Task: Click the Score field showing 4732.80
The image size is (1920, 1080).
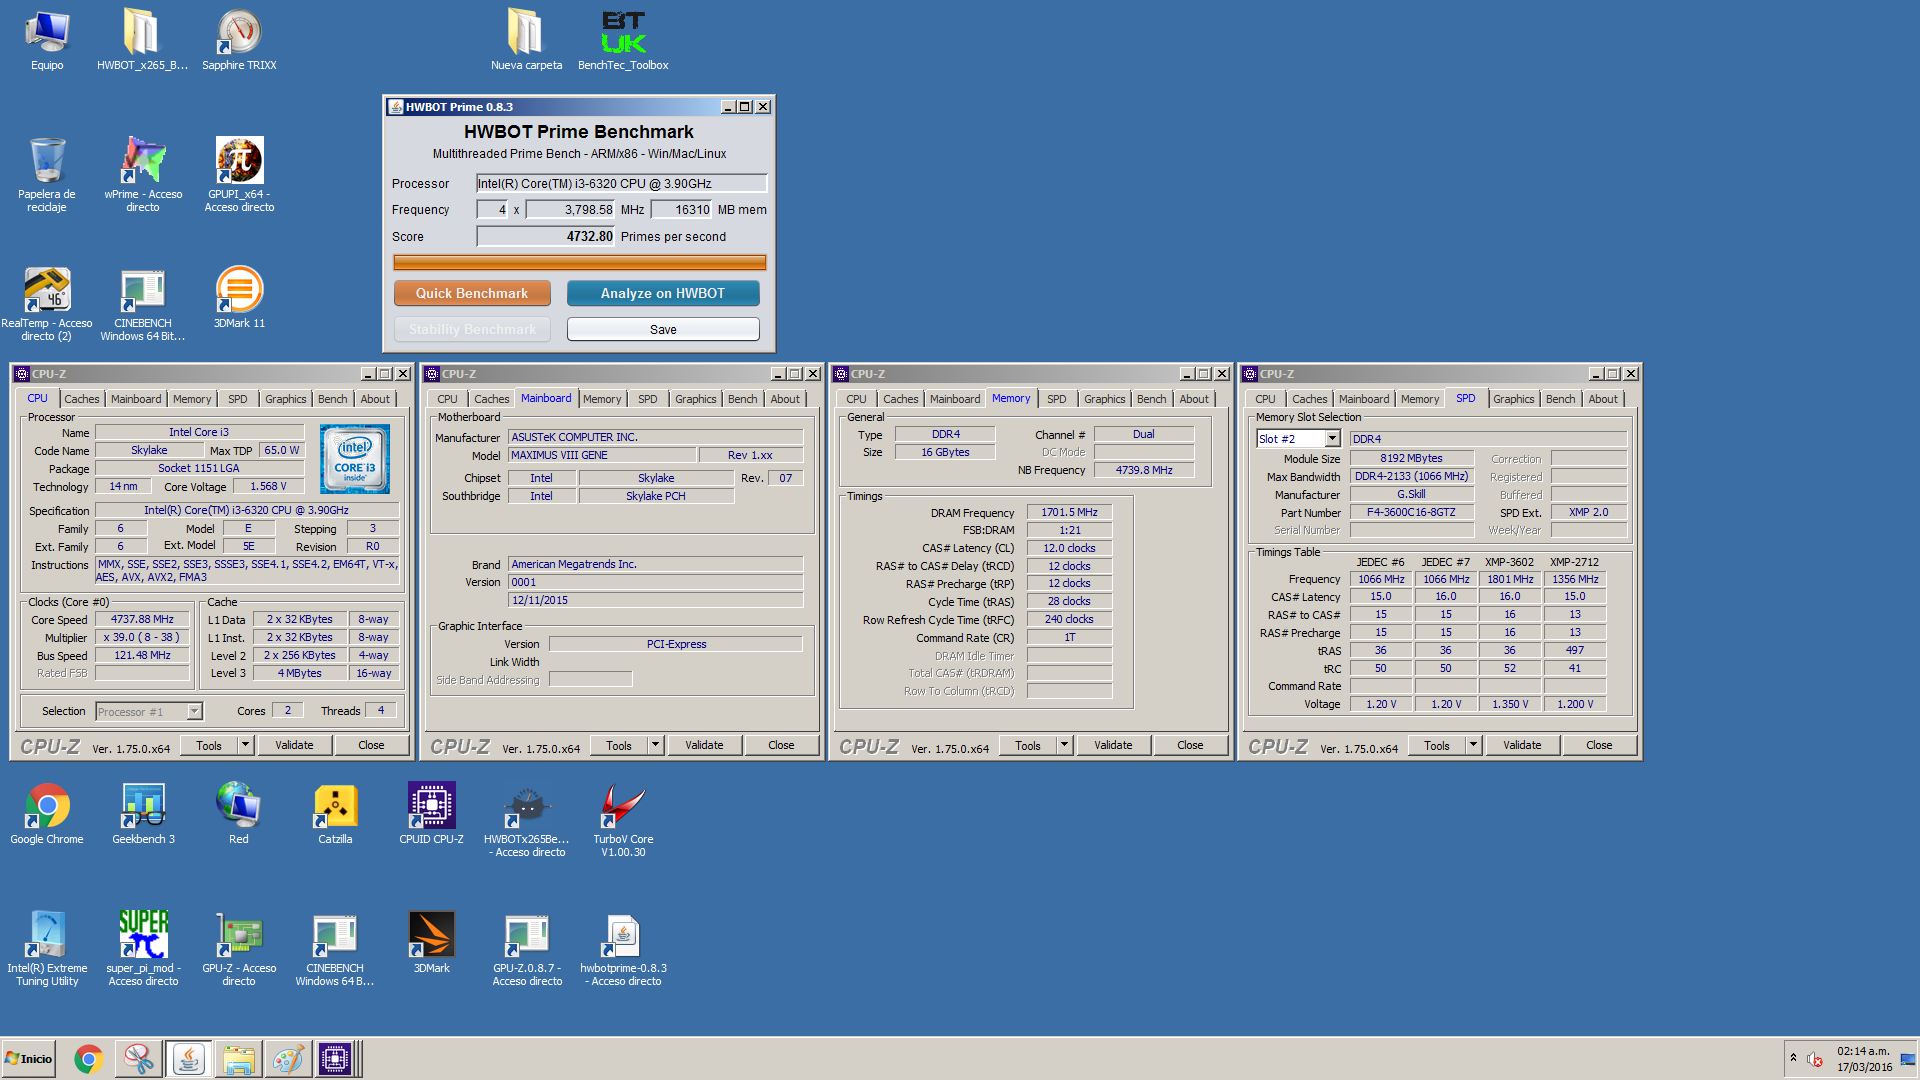Action: 546,236
